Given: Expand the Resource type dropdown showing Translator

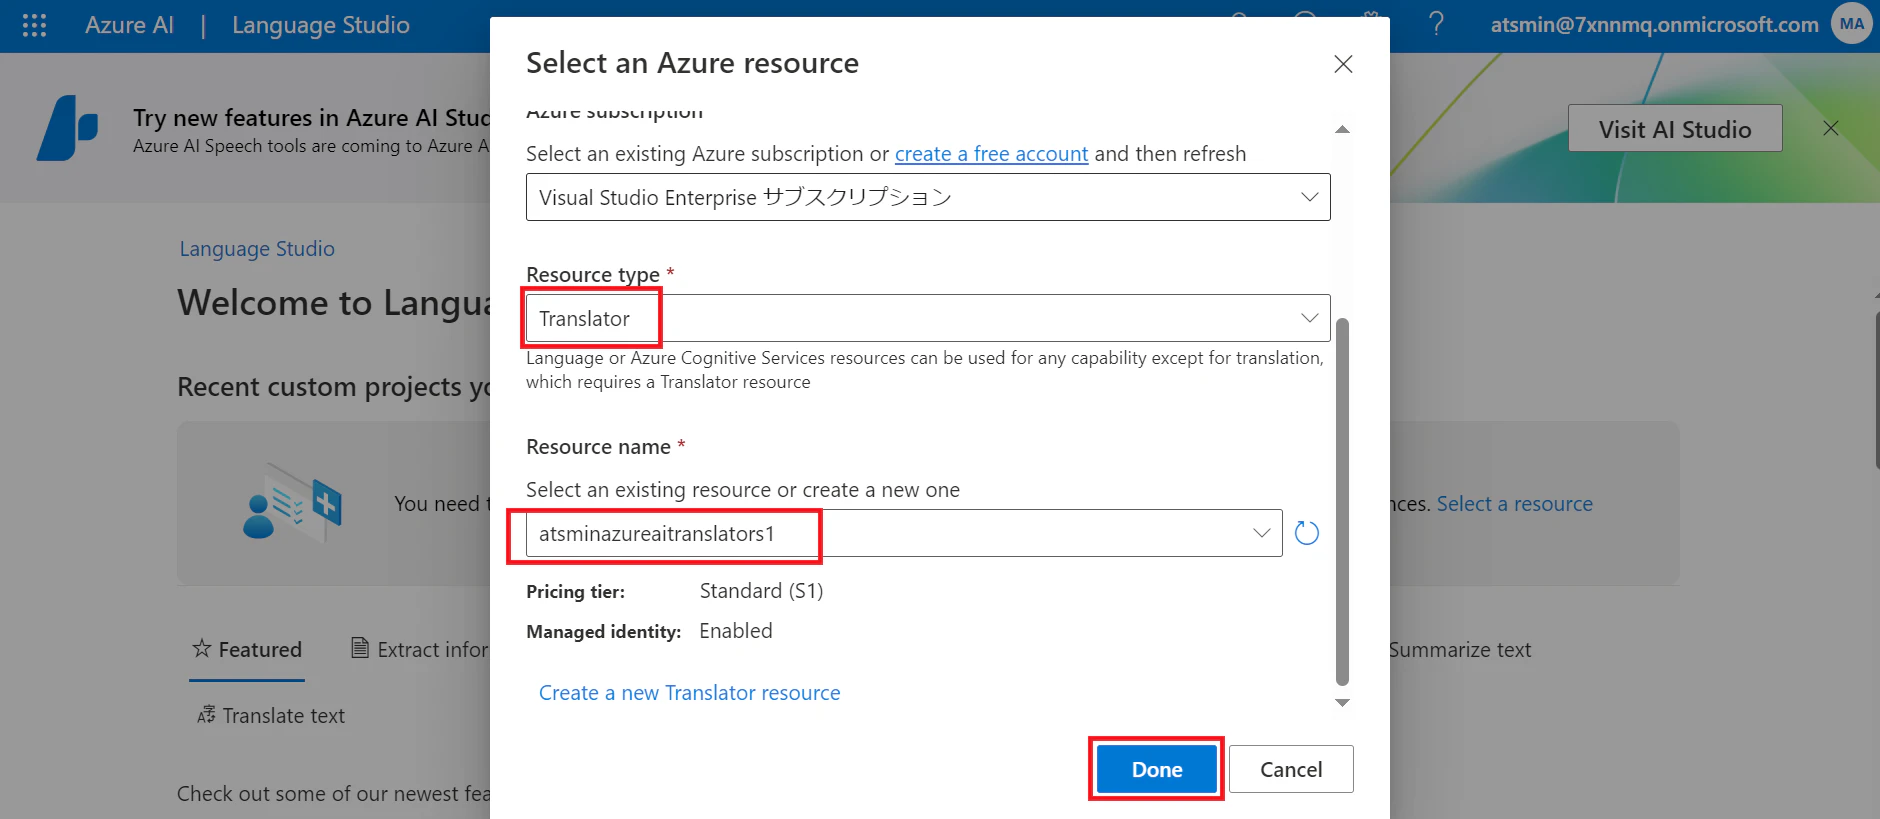Looking at the screenshot, I should 928,318.
